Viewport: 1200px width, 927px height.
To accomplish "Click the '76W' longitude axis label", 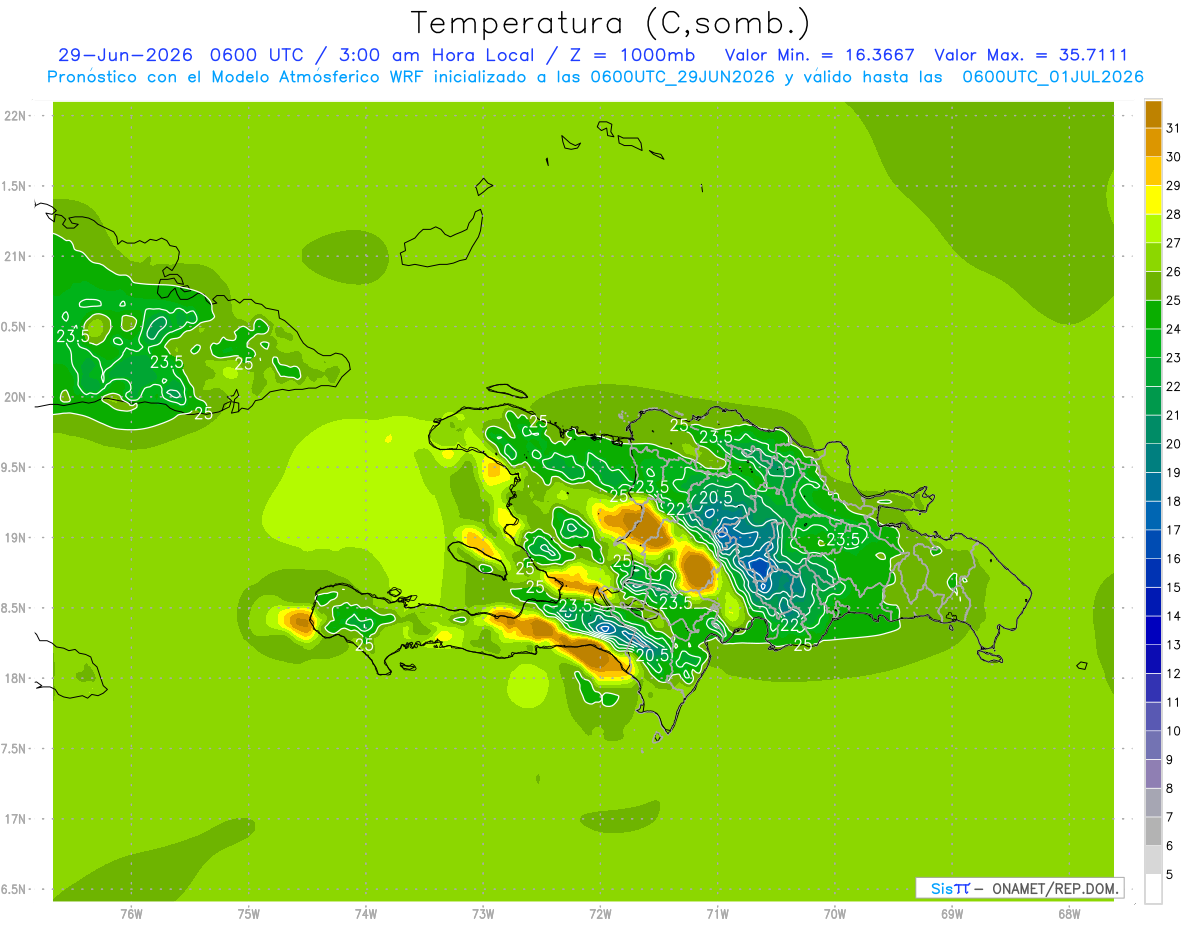I will coord(131,914).
